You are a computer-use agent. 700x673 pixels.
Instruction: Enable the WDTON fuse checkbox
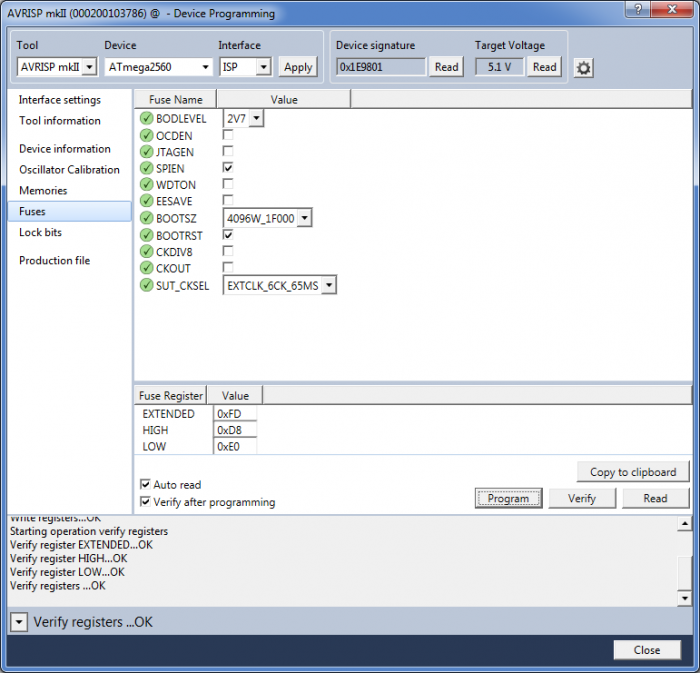click(x=228, y=183)
